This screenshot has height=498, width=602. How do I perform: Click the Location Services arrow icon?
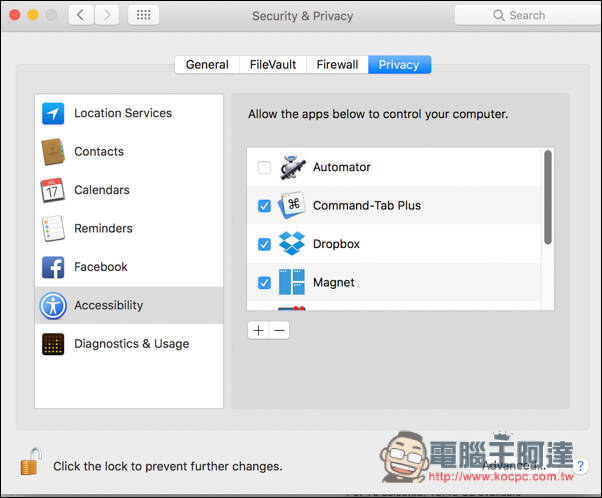click(x=53, y=113)
